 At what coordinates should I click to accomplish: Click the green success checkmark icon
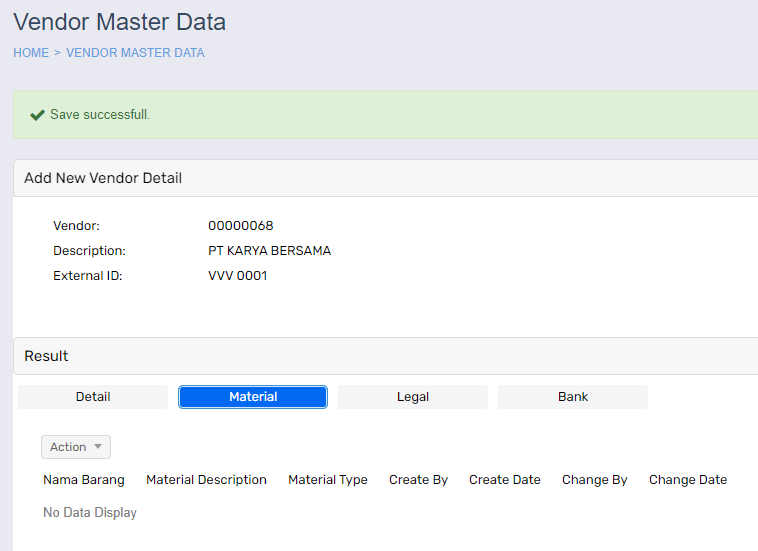[x=37, y=115]
